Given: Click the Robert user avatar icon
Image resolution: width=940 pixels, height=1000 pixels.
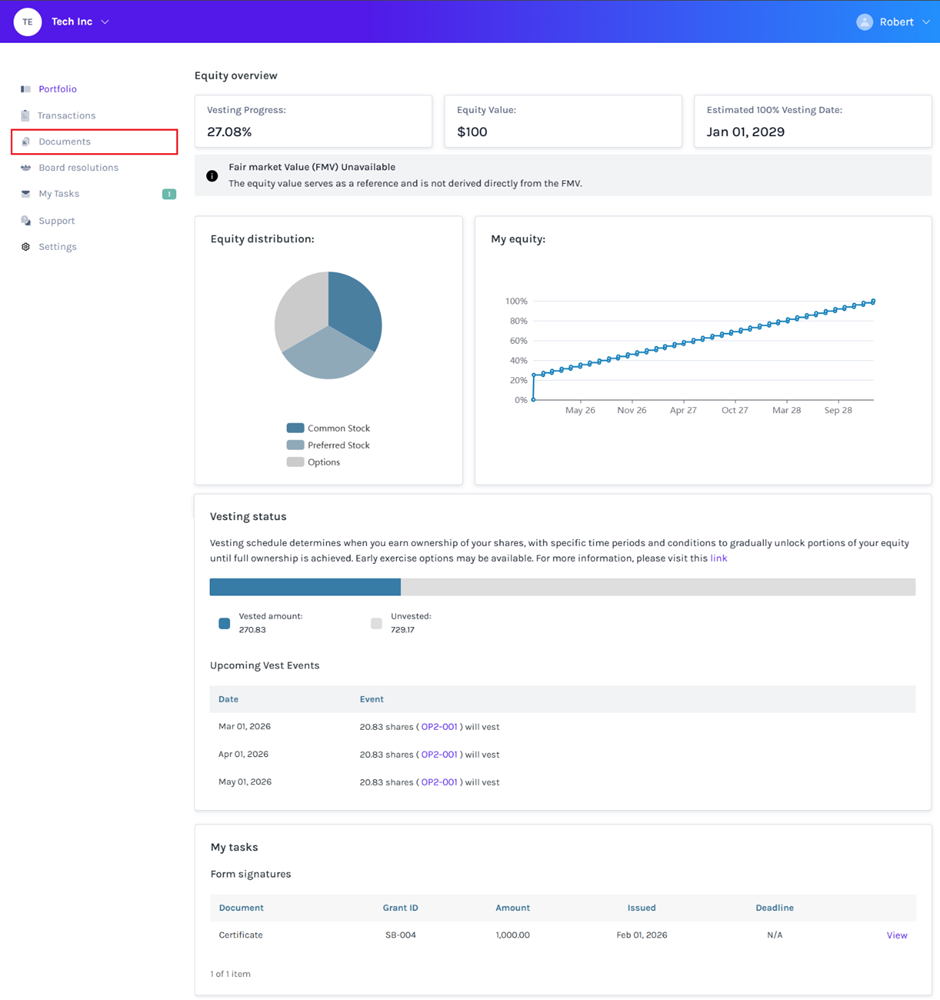Looking at the screenshot, I should [x=864, y=22].
